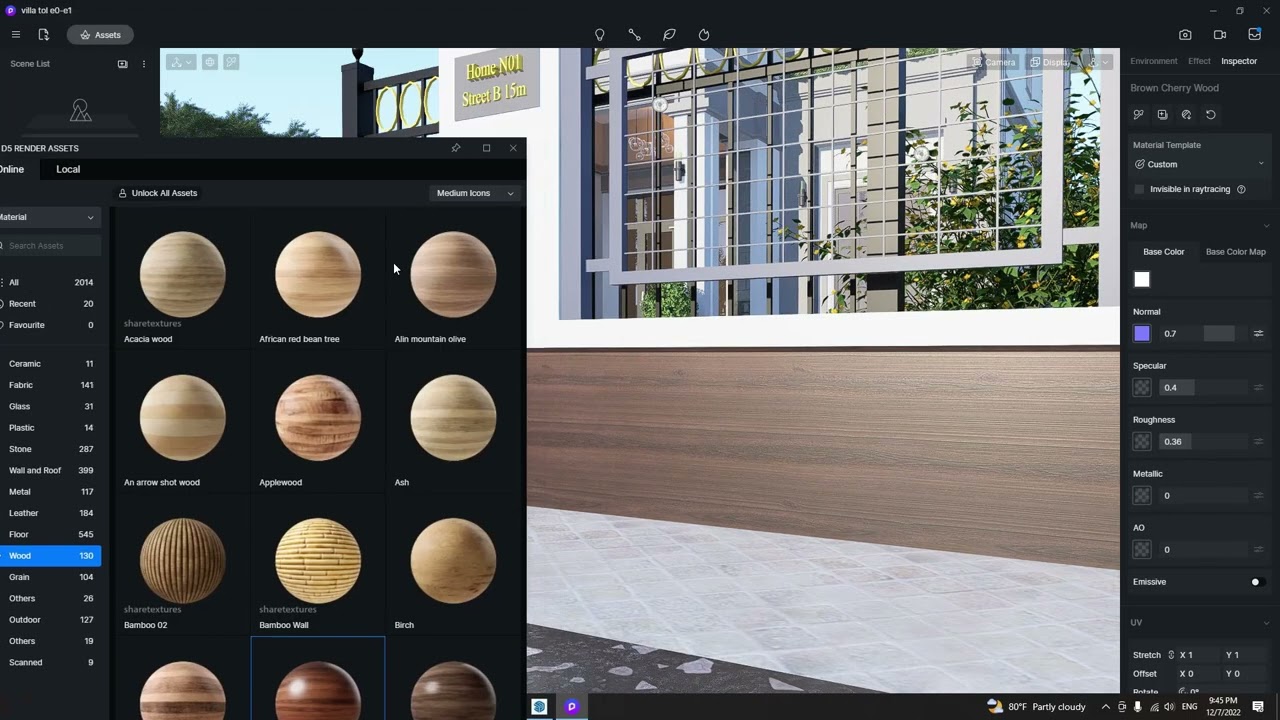
Task: Click the purple Normal map swatch
Action: [x=1142, y=334]
